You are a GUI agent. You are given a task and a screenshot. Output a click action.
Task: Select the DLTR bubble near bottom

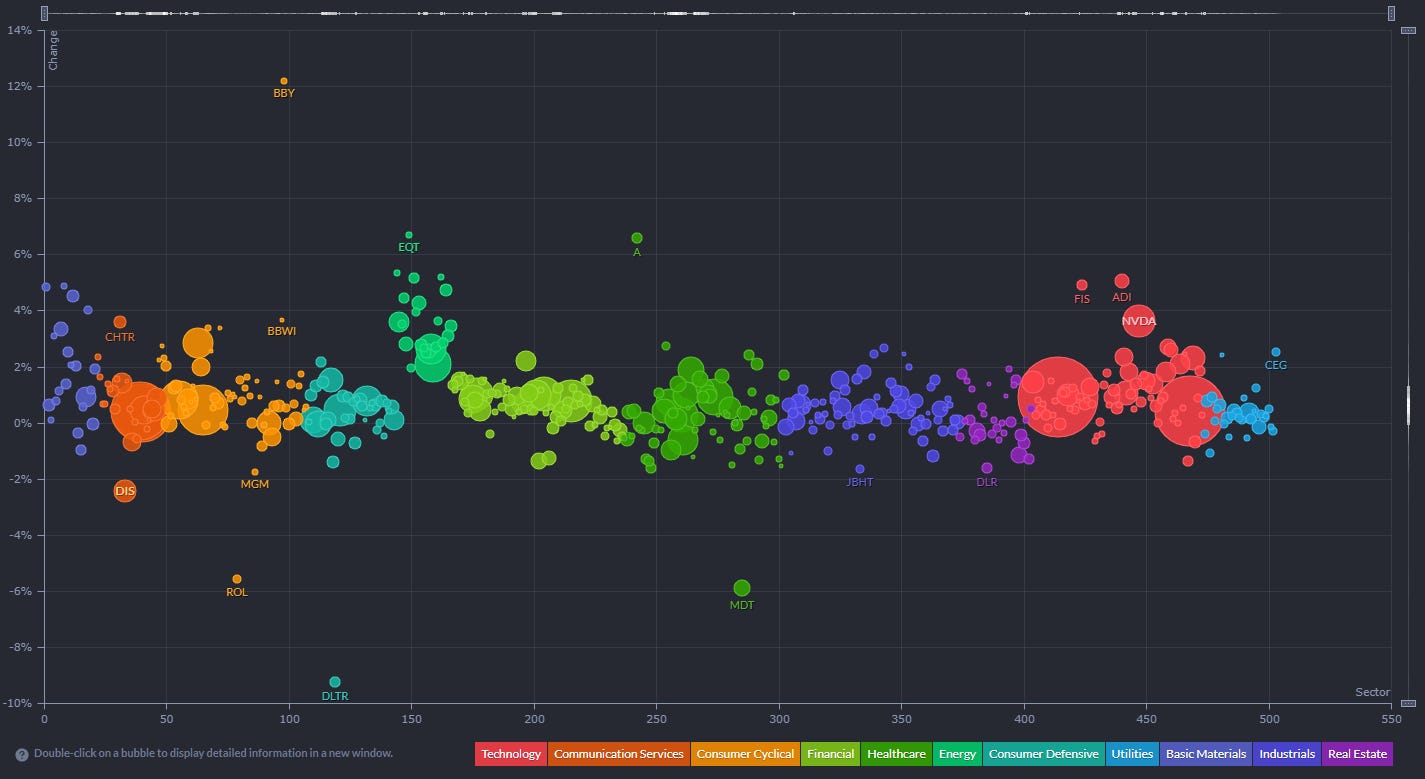[335, 682]
